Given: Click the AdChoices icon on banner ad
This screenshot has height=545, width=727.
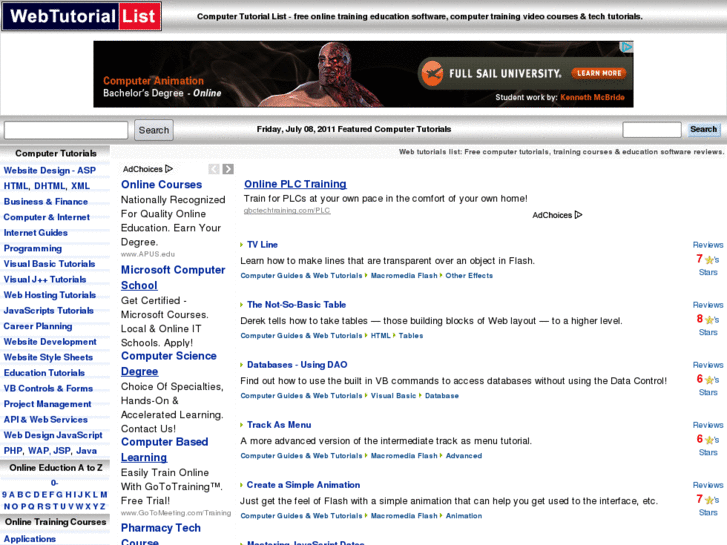Looking at the screenshot, I should (627, 47).
